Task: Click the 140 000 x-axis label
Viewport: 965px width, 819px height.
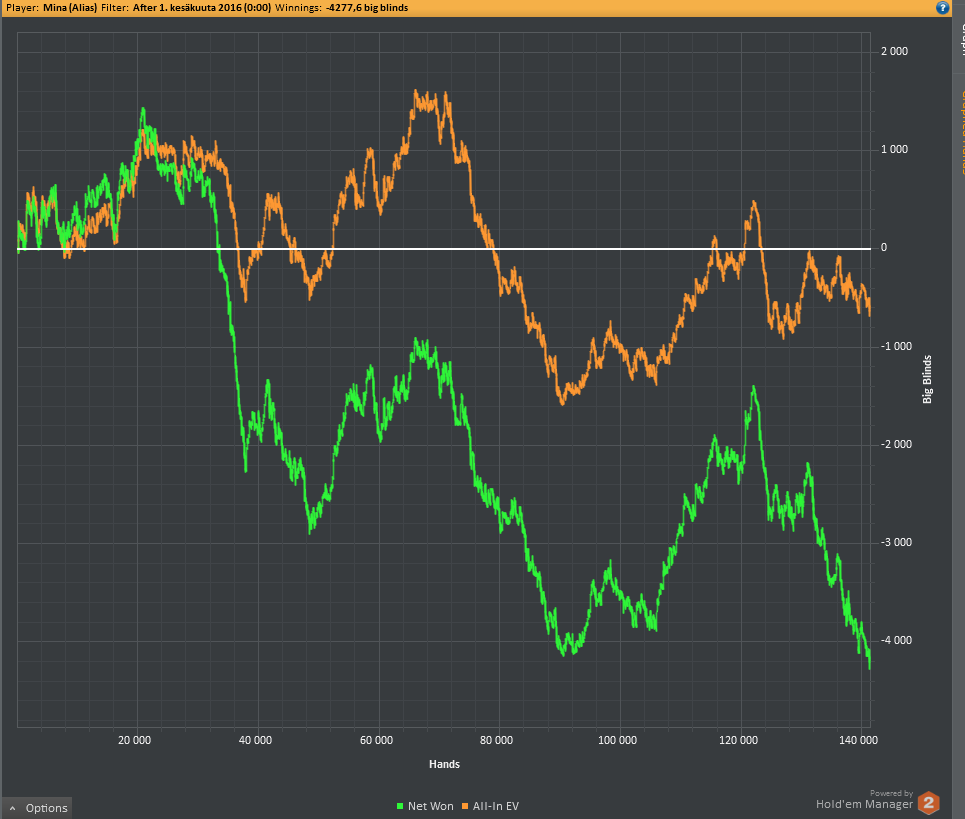Action: point(858,740)
